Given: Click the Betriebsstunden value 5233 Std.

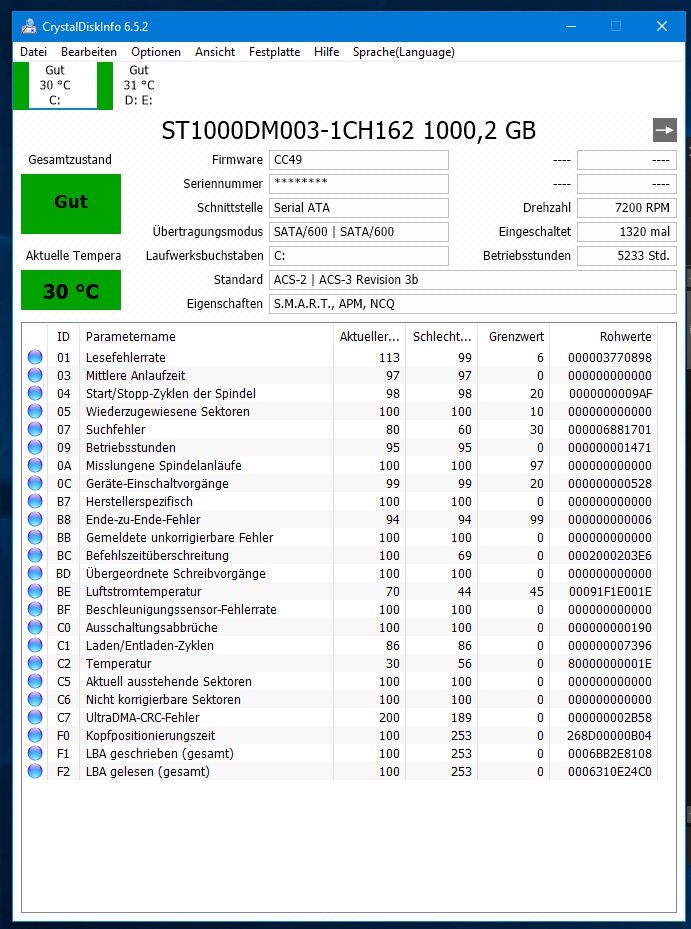Looking at the screenshot, I should click(x=626, y=256).
